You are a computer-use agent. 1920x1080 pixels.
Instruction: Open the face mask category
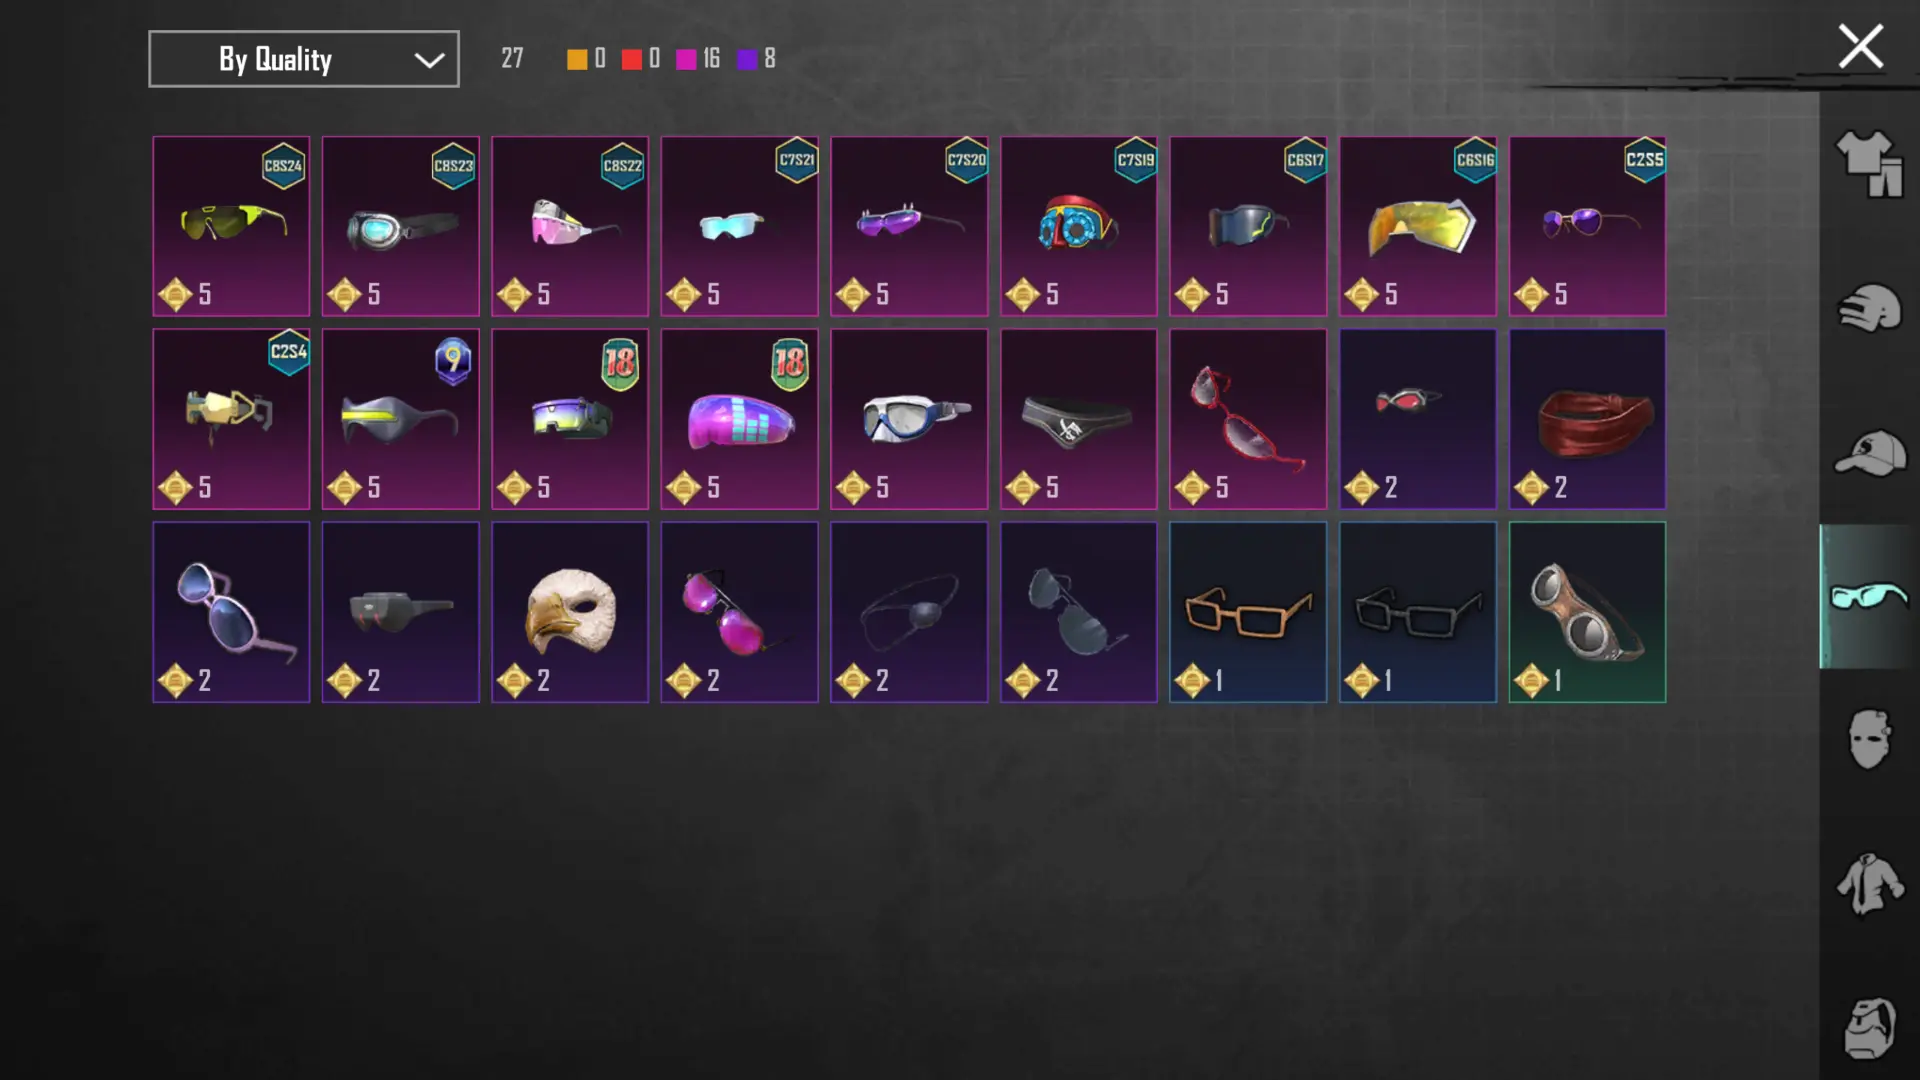pyautogui.click(x=1869, y=739)
